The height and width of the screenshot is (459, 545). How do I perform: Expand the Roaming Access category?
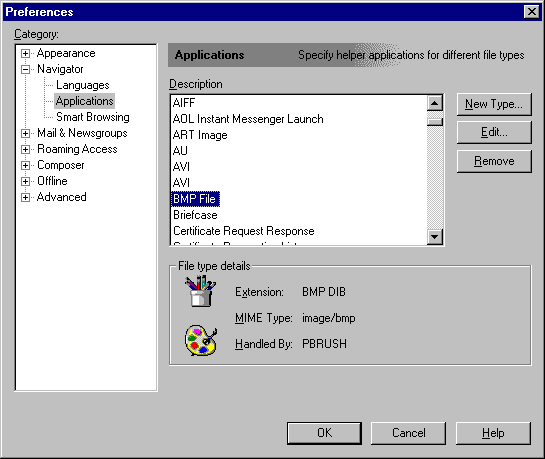pos(25,149)
